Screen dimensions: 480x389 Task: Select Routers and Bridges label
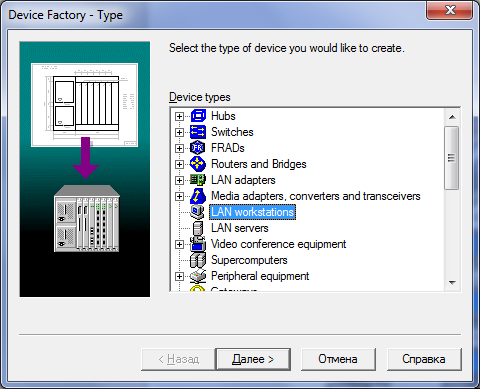(x=259, y=164)
